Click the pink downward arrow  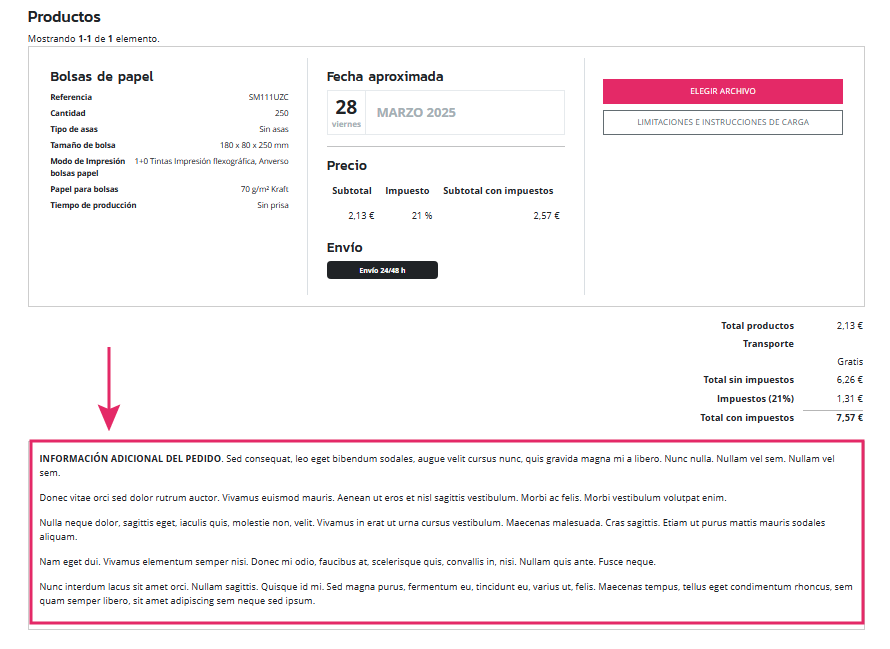(109, 390)
